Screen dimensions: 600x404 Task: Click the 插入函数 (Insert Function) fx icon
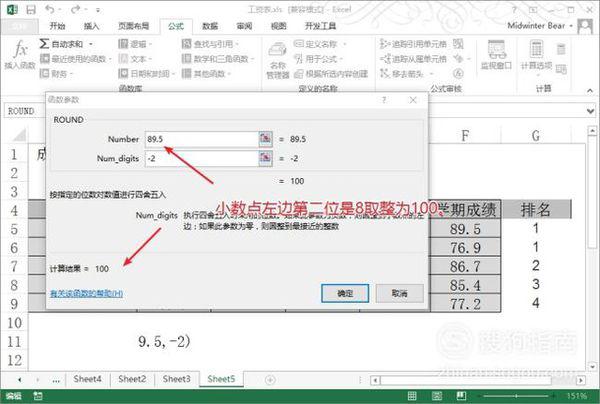tap(18, 53)
